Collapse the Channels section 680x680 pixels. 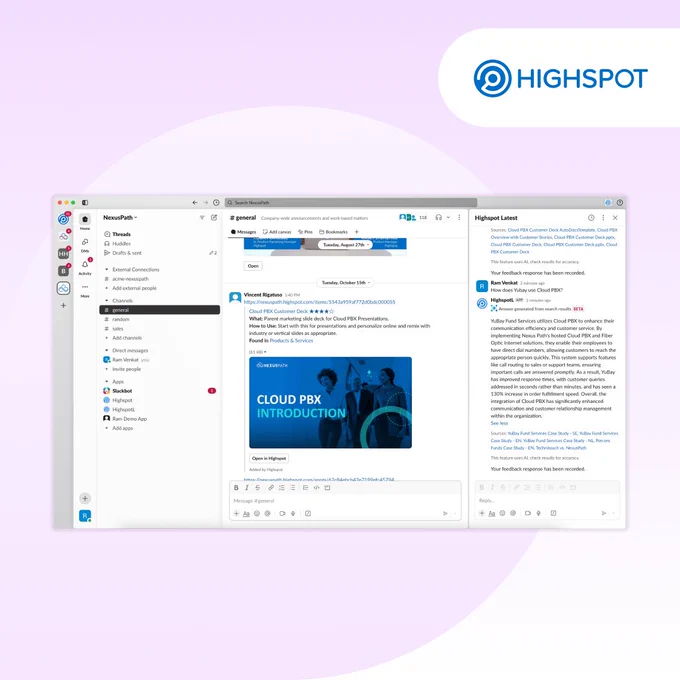tap(107, 301)
